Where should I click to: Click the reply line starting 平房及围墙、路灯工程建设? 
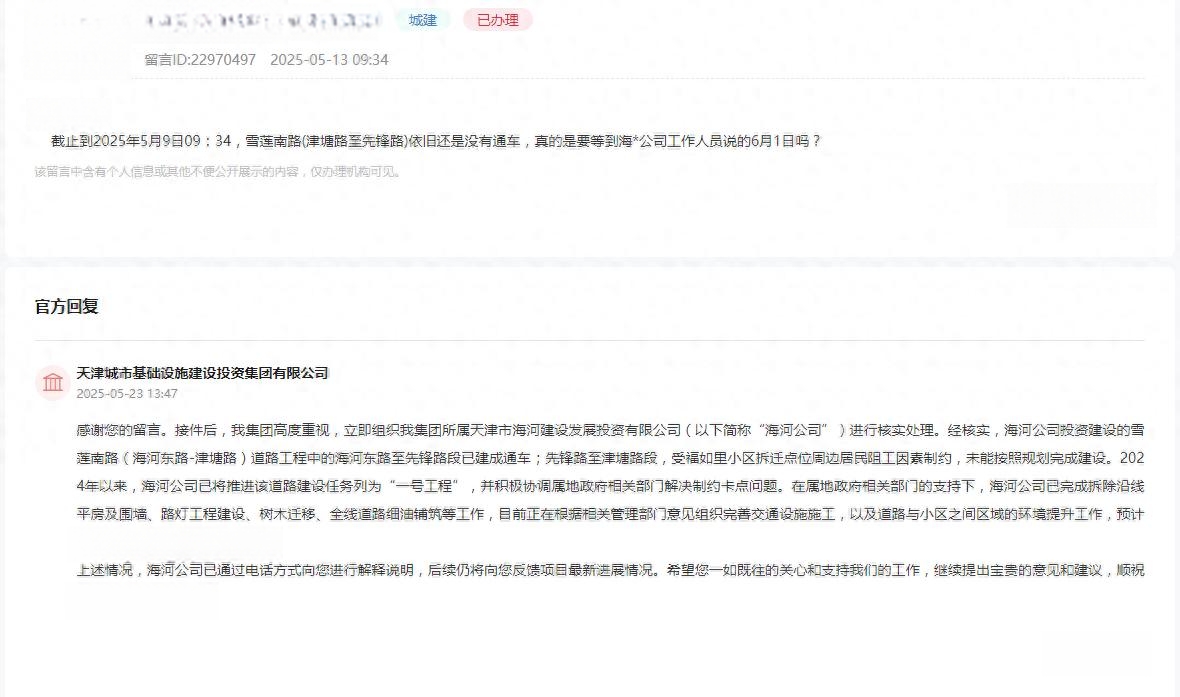click(610, 514)
